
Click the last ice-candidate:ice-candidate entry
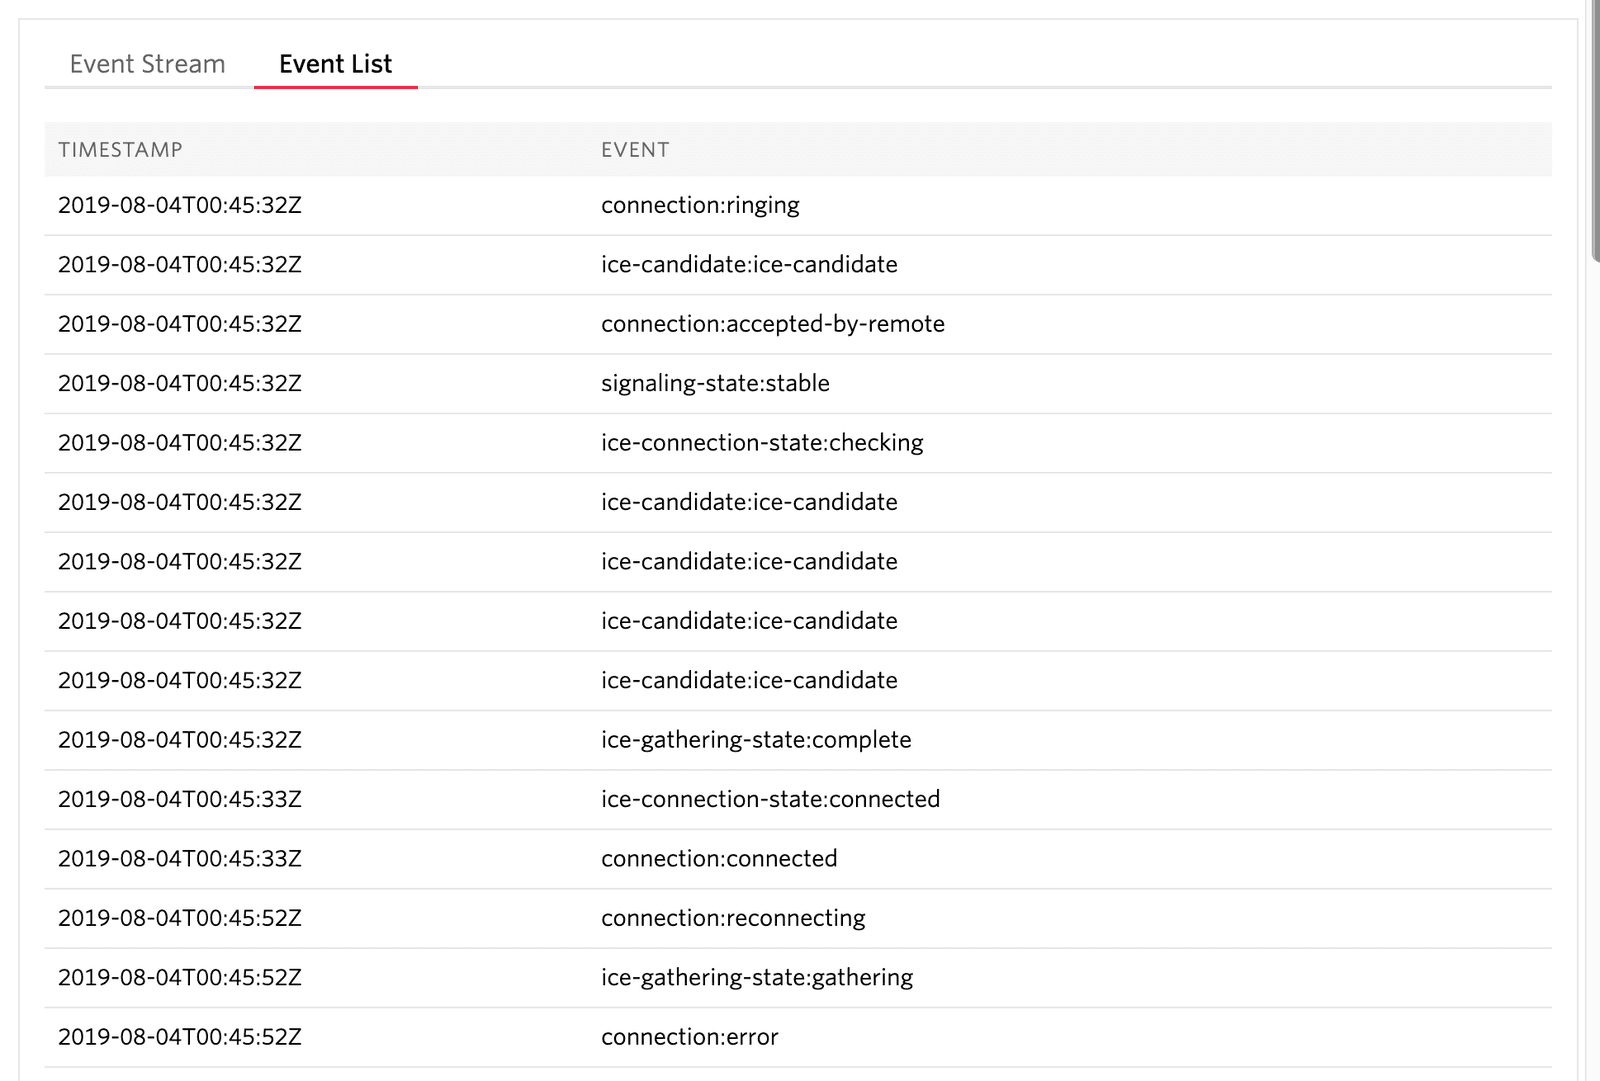point(748,680)
